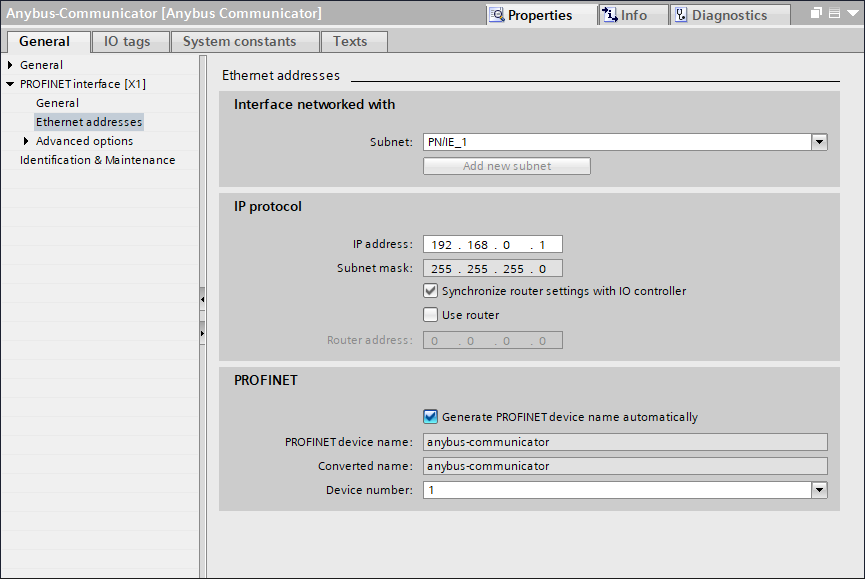Uncheck Generate PROFINET device name automatically
The image size is (865, 579).
point(431,417)
